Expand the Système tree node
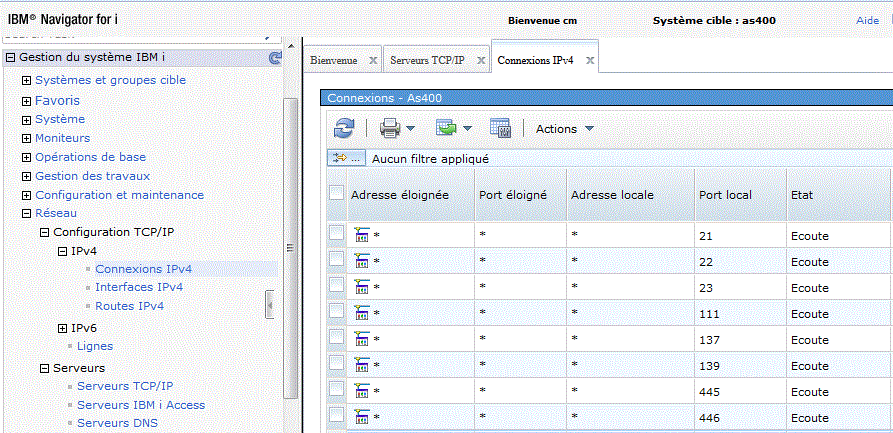The height and width of the screenshot is (433, 893). tap(26, 120)
